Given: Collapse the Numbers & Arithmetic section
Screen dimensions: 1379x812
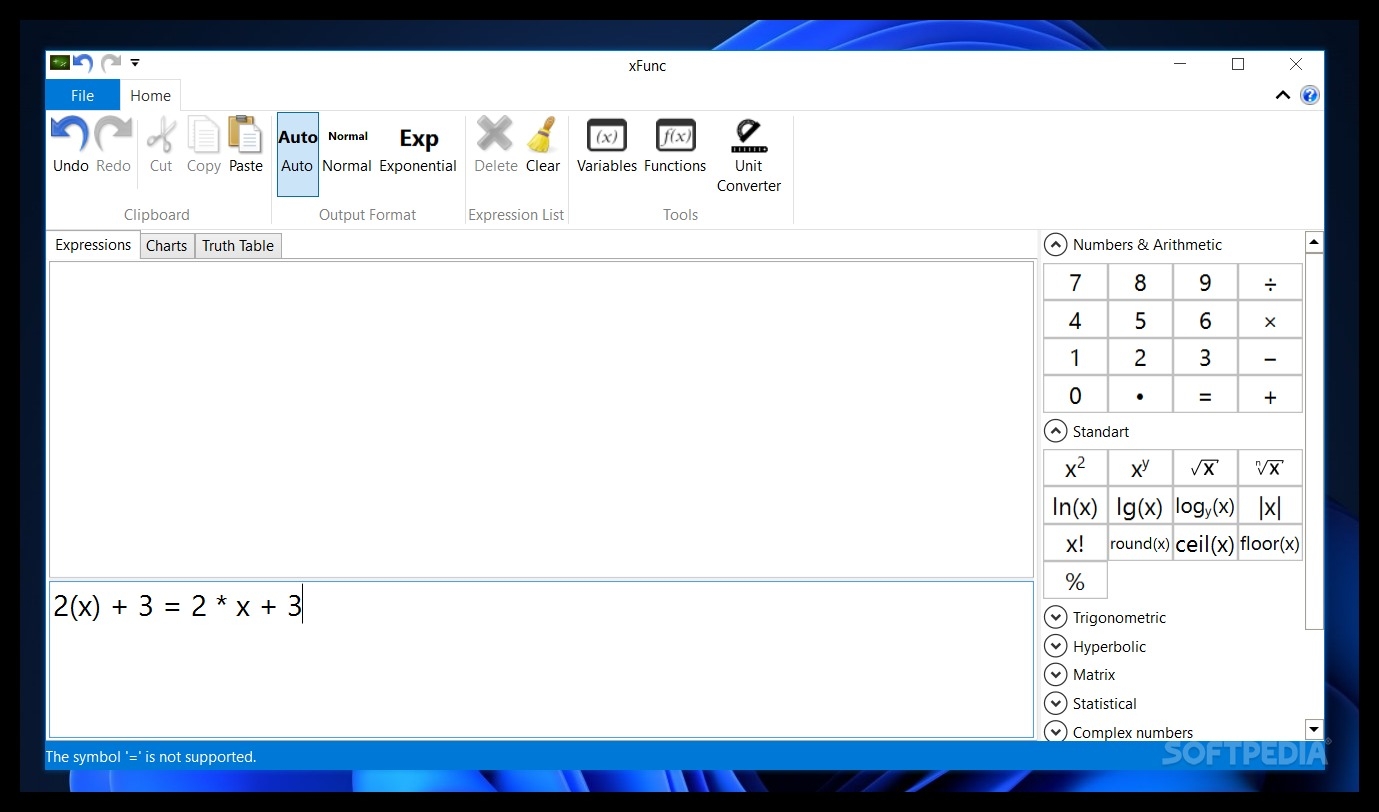Looking at the screenshot, I should point(1055,245).
